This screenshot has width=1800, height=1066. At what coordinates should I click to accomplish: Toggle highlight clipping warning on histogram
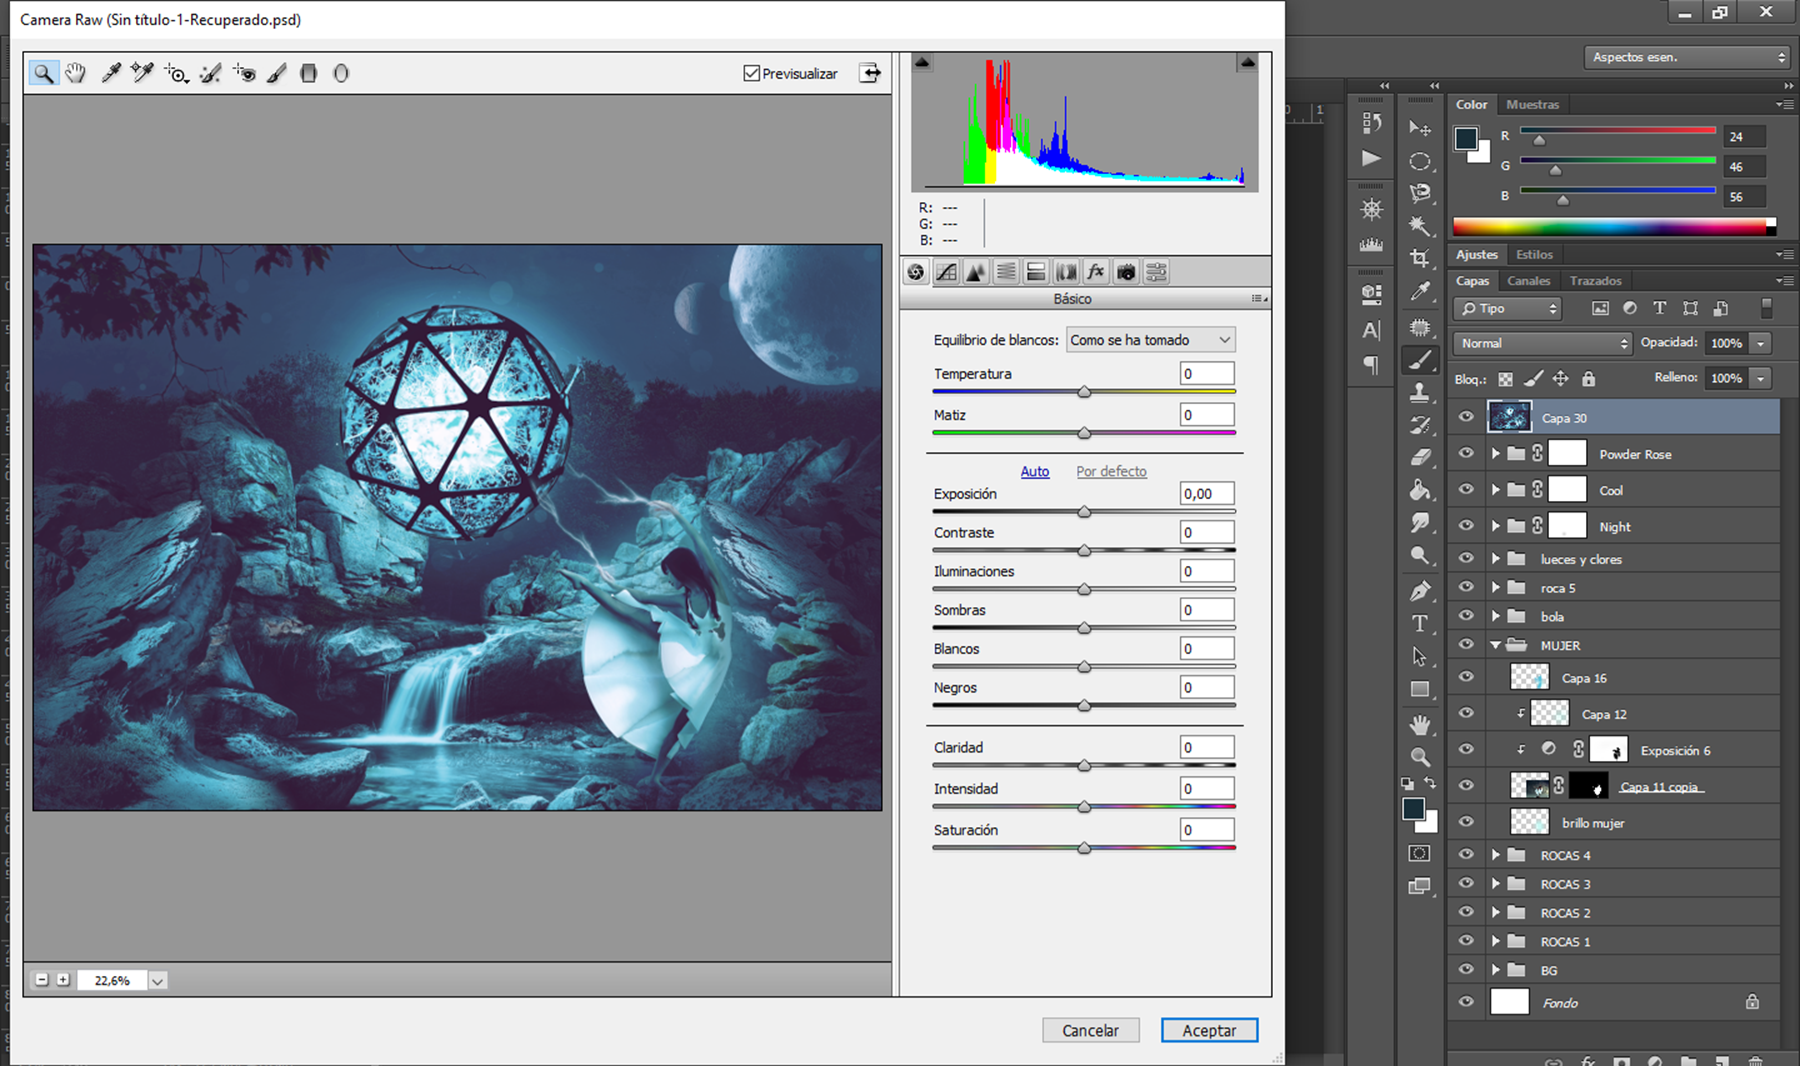click(1247, 63)
